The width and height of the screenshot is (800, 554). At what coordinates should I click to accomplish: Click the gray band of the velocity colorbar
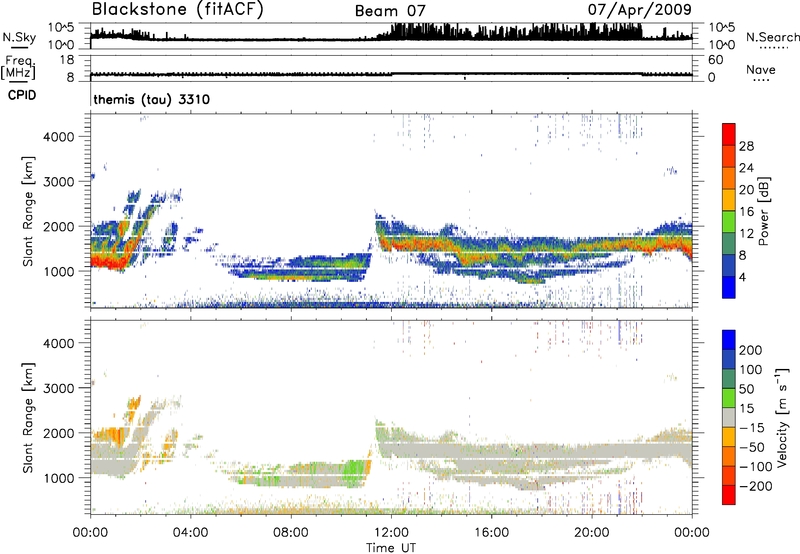pos(729,417)
